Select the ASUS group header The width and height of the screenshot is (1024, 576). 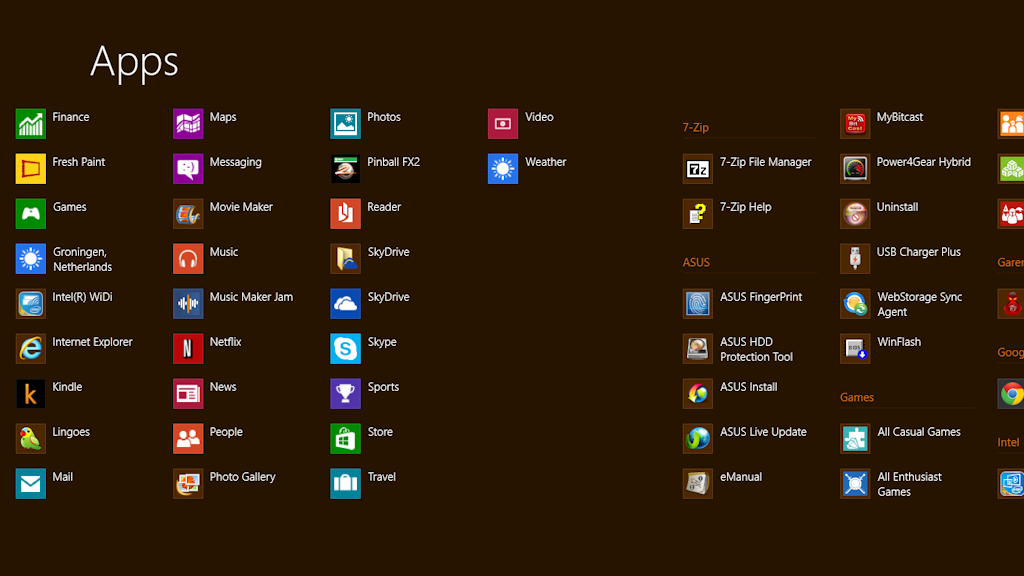point(696,263)
